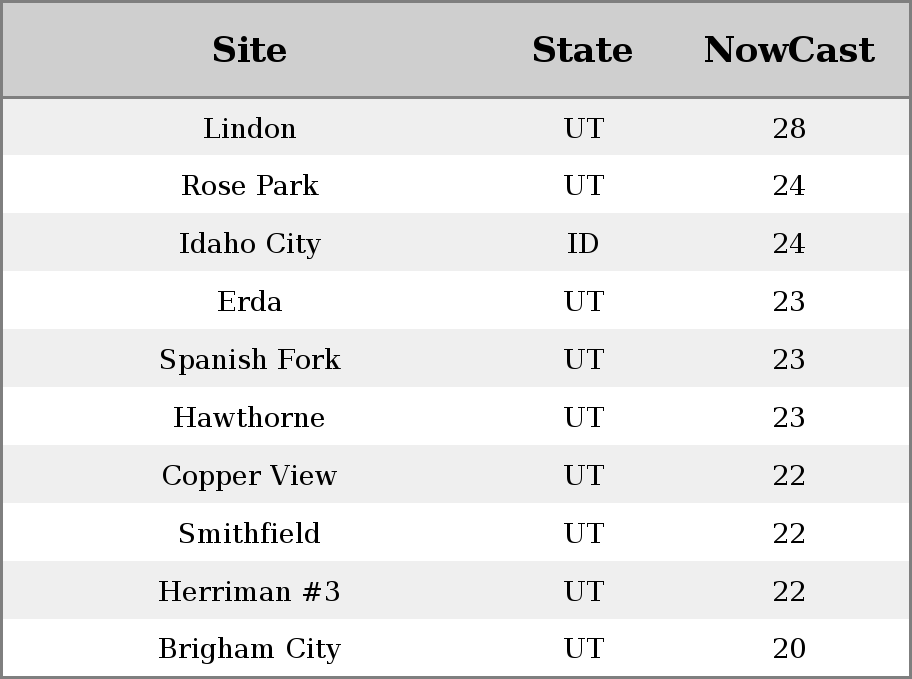
Task: Click Rose Park's NowCast value 24
Action: (789, 186)
